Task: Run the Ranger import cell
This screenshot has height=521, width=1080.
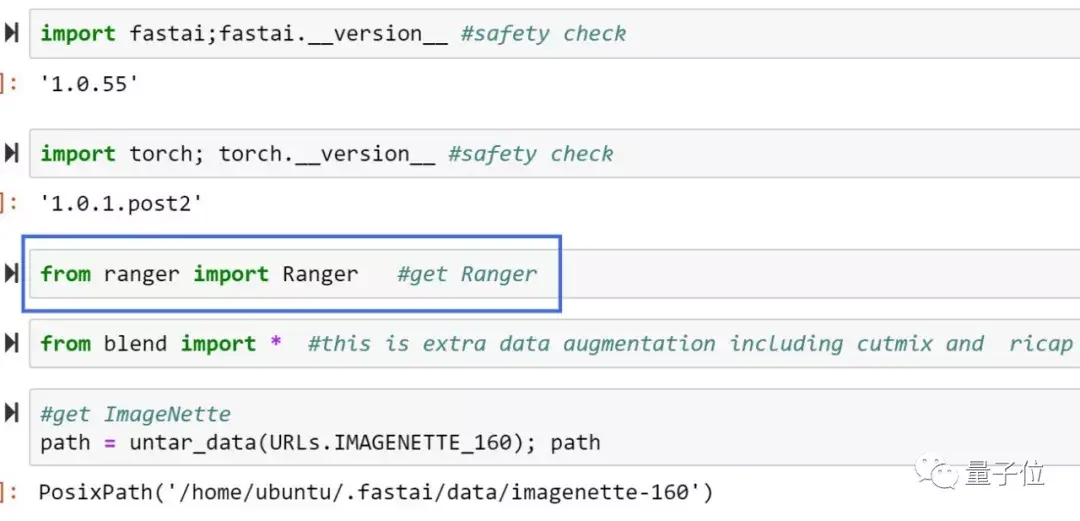Action: tap(11, 273)
